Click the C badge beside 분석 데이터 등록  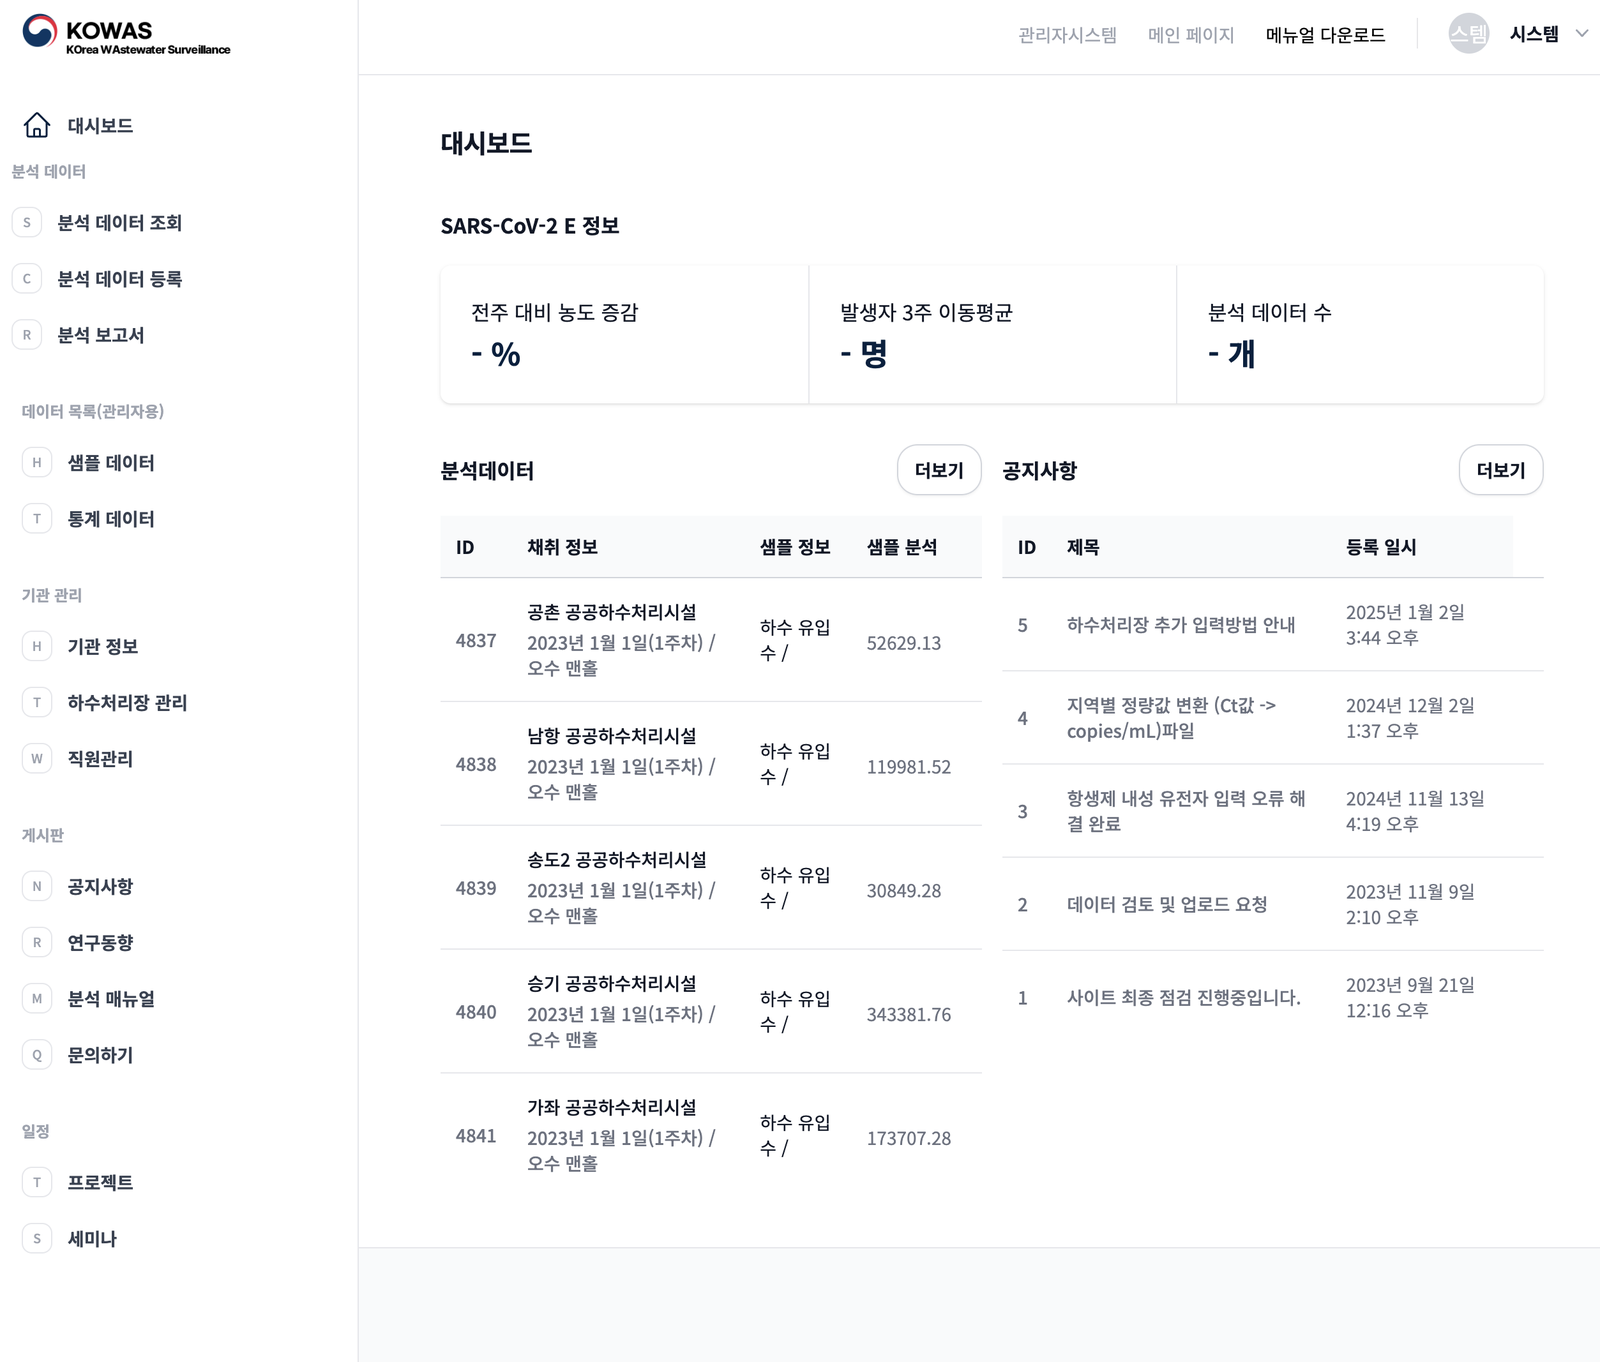point(27,279)
